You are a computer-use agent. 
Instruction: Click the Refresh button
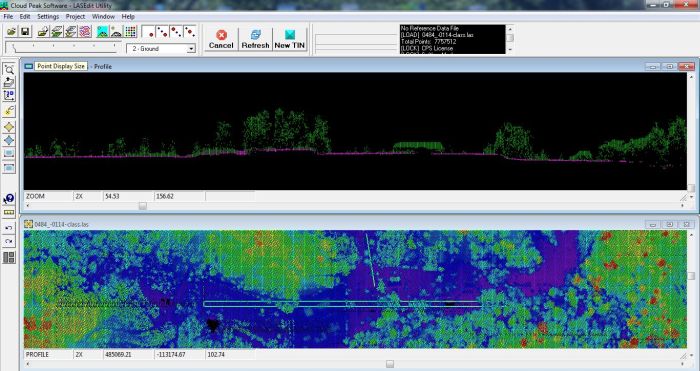[255, 39]
